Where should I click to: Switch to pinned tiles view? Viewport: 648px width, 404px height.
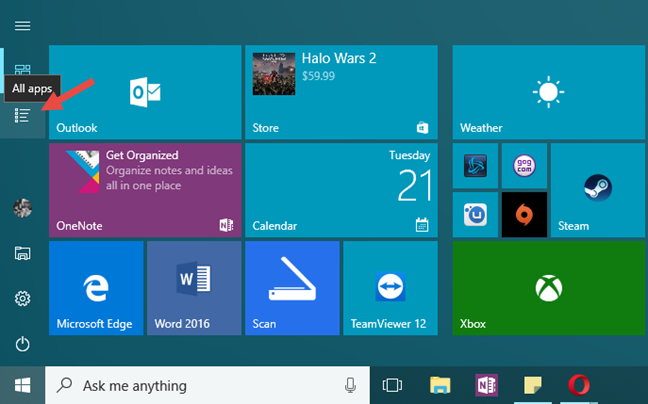(22, 69)
